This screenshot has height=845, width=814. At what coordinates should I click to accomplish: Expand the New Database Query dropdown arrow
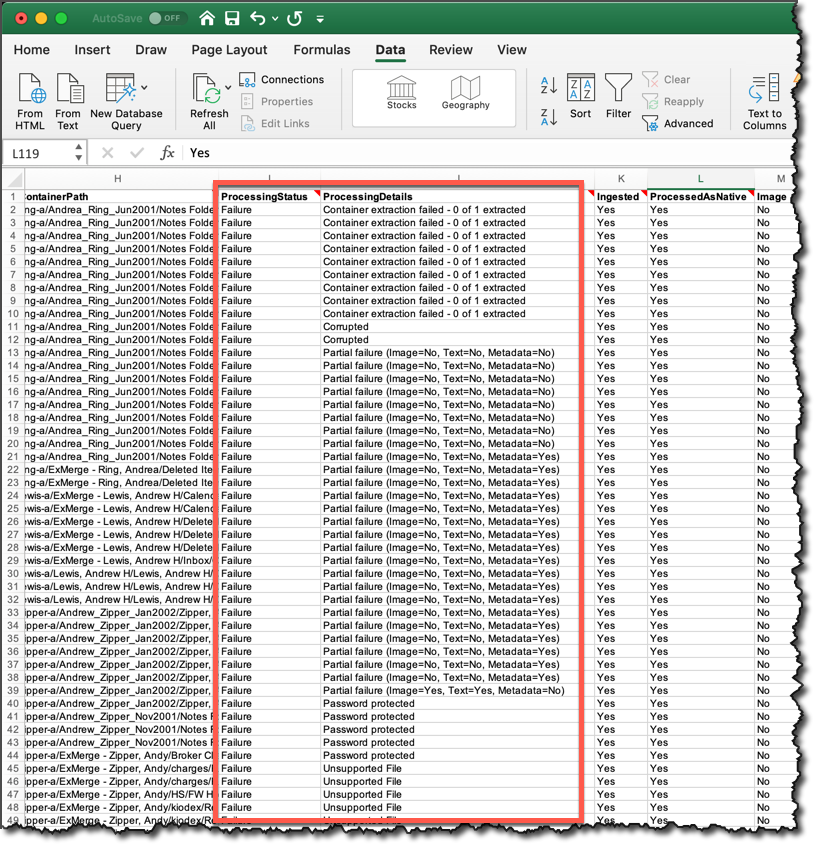[144, 87]
